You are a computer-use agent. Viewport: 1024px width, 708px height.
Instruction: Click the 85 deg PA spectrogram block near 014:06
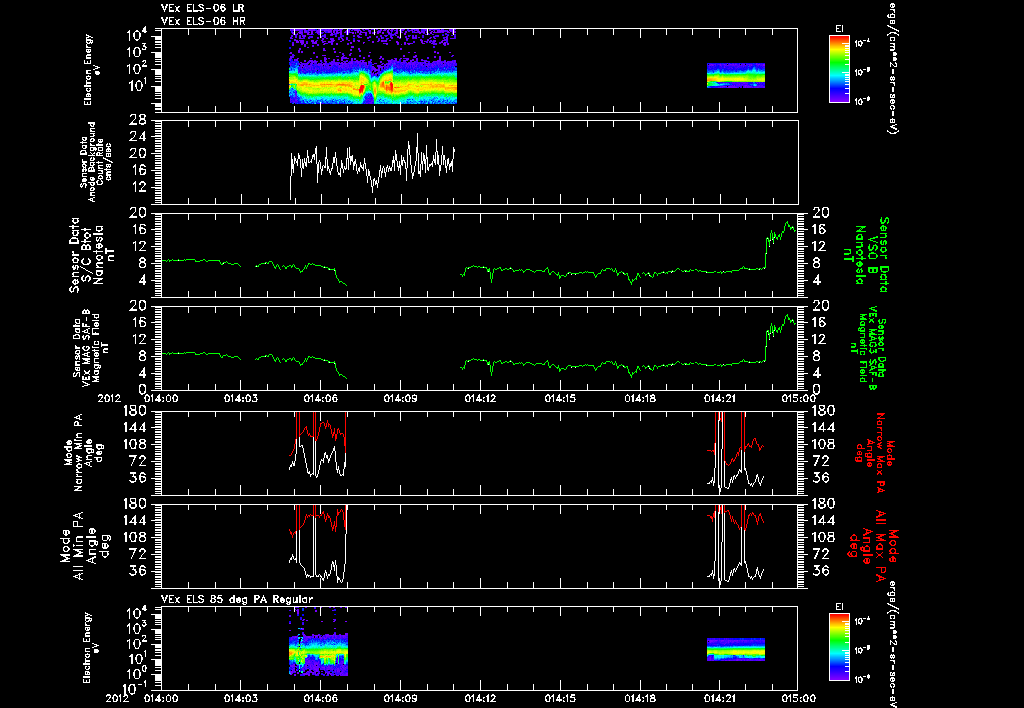319,643
